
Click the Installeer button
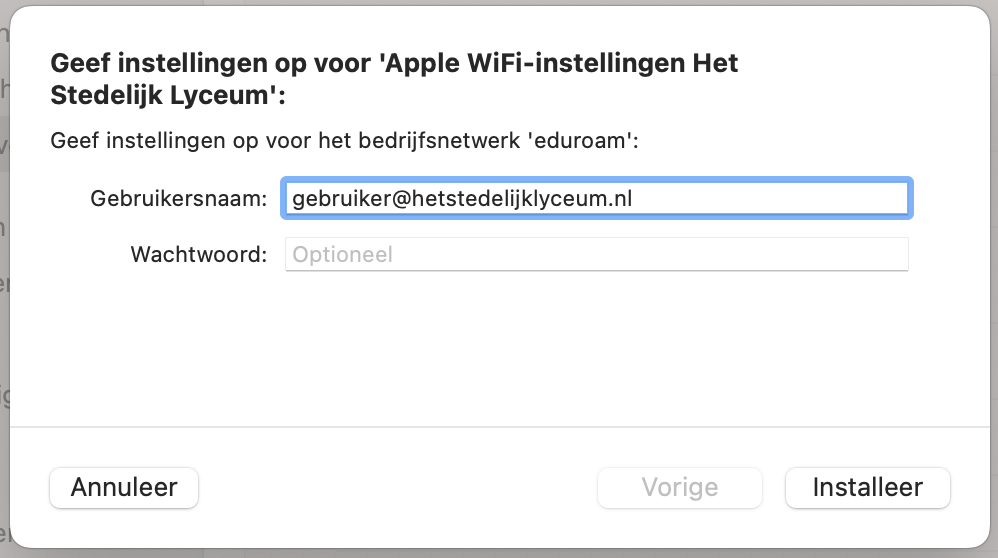tap(867, 488)
